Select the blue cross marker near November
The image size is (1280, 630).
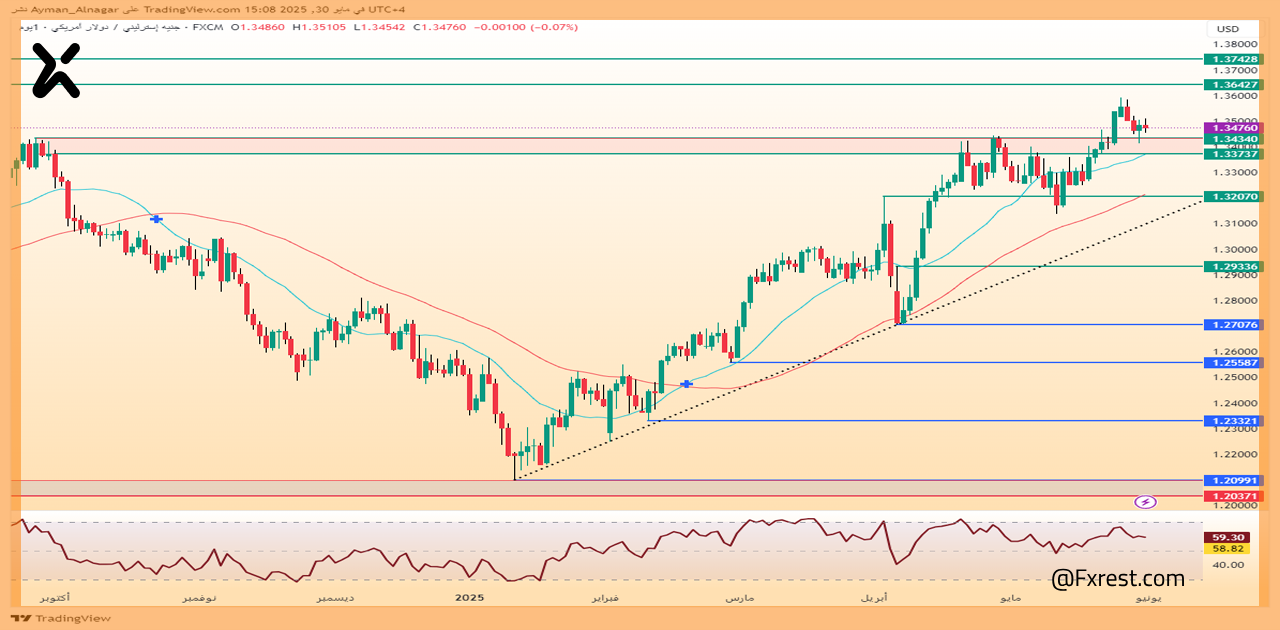[156, 218]
